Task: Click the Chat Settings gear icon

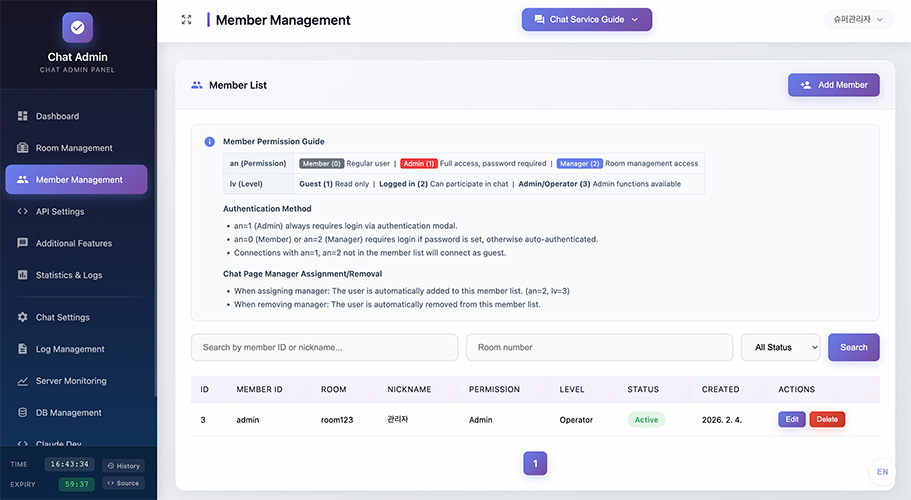Action: click(23, 317)
